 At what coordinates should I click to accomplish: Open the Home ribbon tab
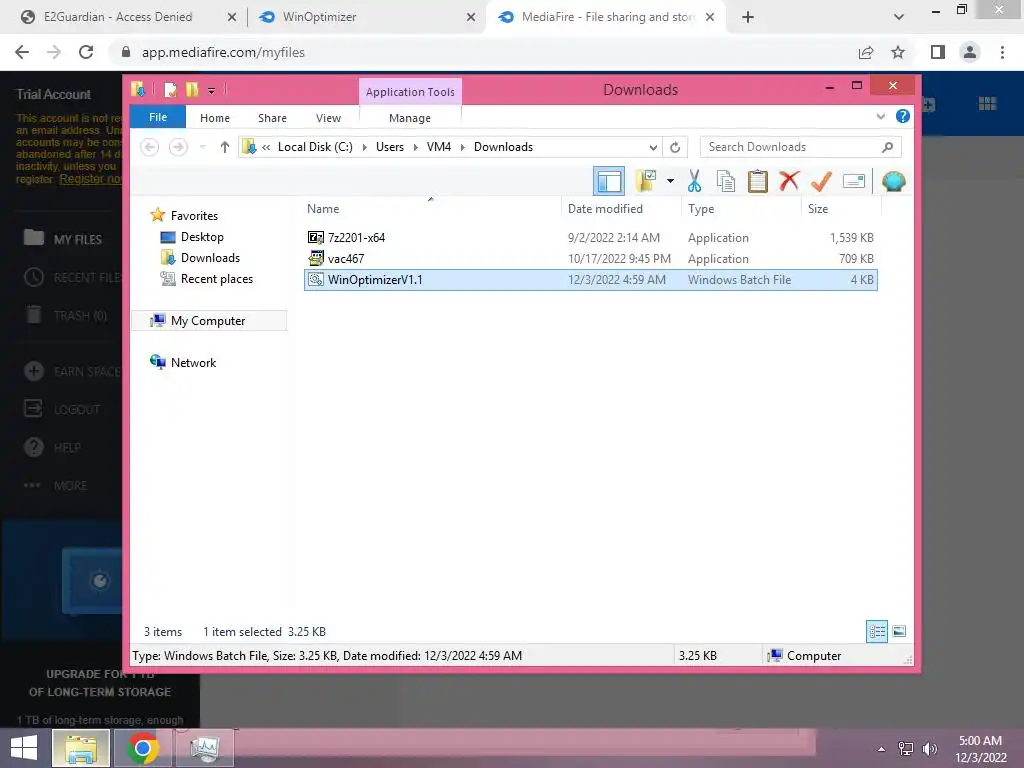215,118
